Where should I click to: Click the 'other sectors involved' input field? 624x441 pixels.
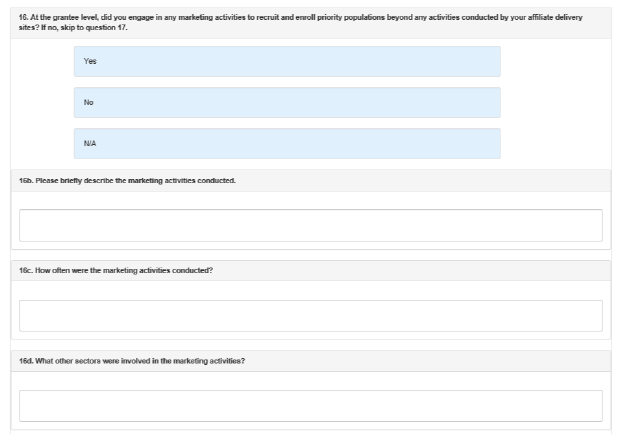coord(311,405)
